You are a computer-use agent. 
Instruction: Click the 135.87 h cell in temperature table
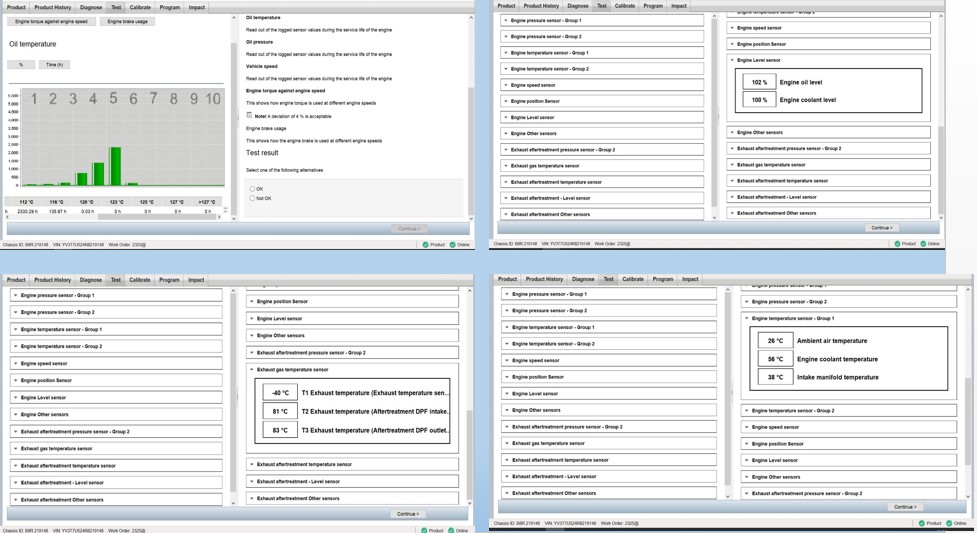point(57,211)
